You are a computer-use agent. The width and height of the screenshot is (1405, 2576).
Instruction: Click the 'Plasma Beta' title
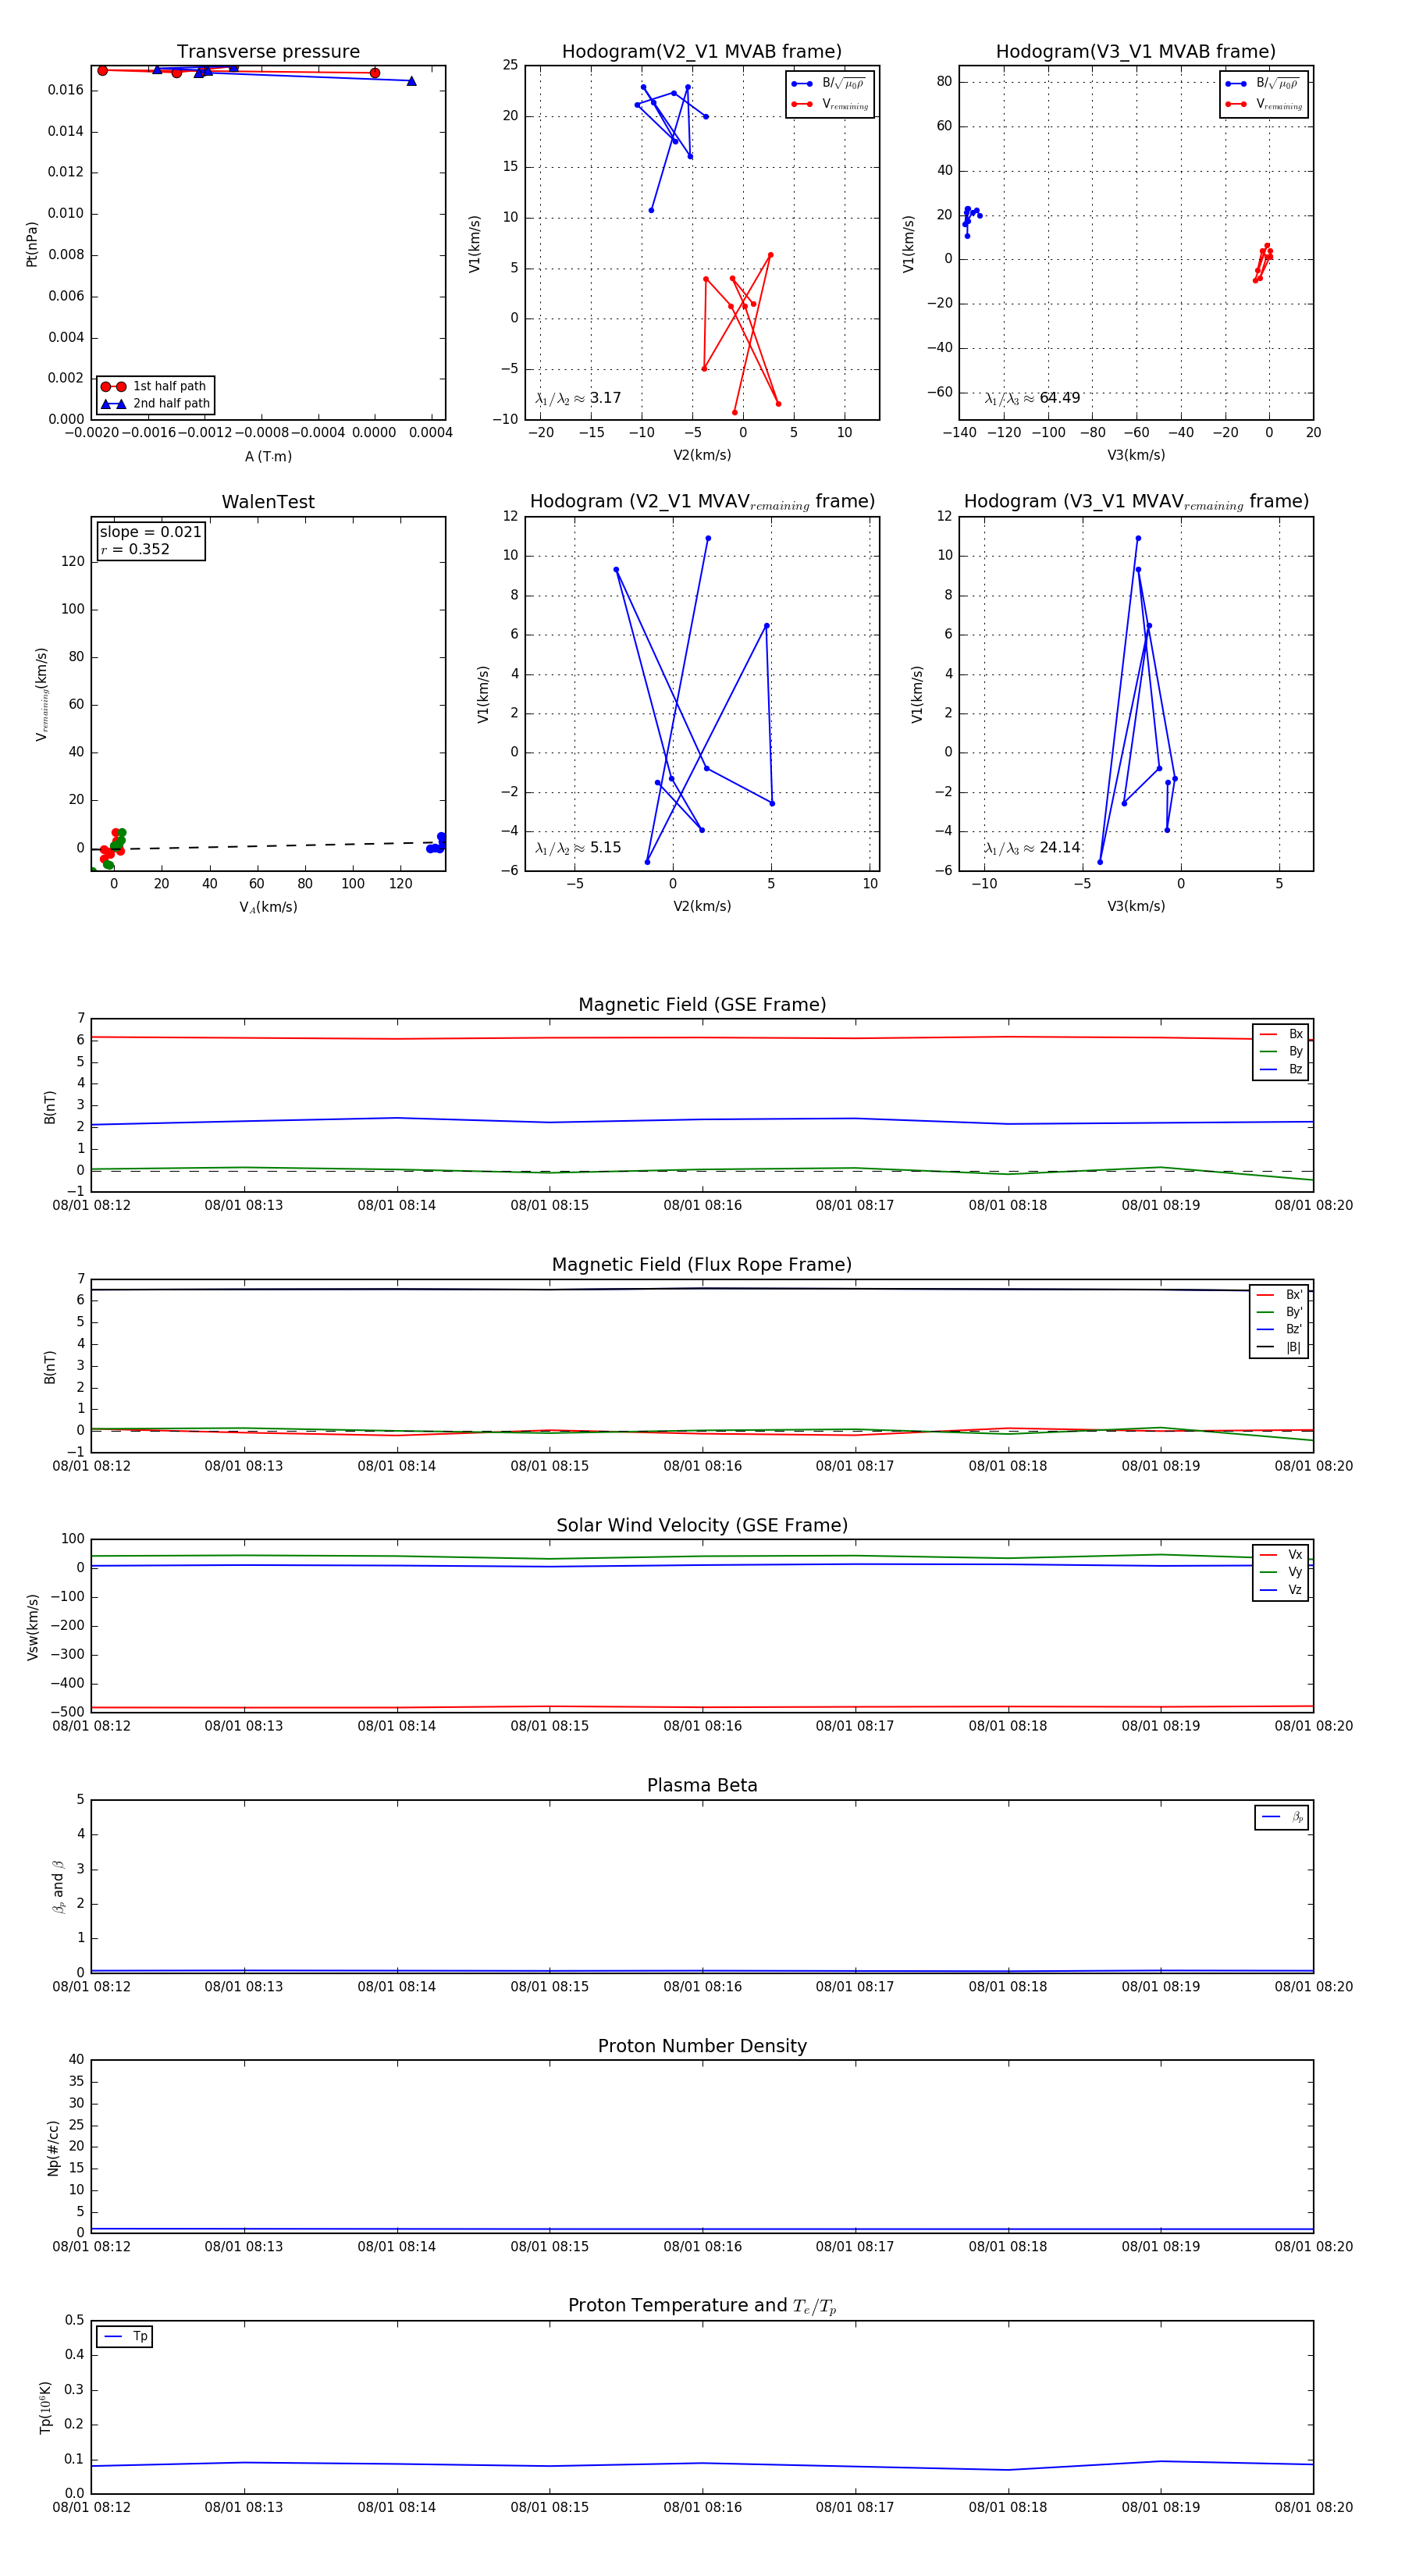[702, 1785]
